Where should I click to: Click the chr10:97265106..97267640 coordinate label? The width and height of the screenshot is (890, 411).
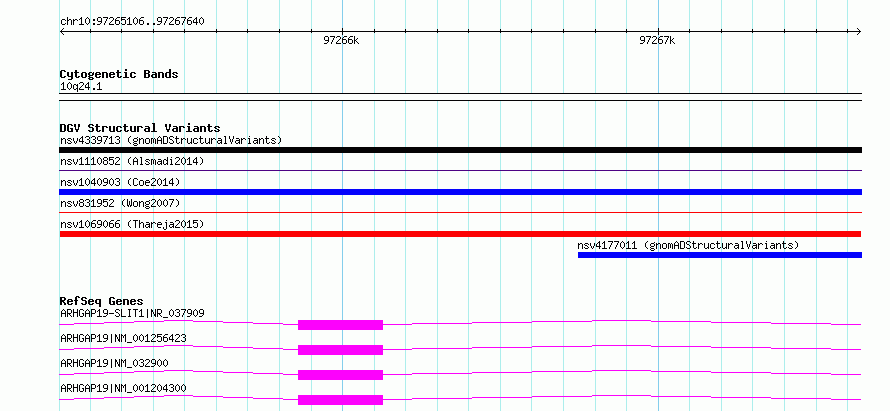(132, 22)
